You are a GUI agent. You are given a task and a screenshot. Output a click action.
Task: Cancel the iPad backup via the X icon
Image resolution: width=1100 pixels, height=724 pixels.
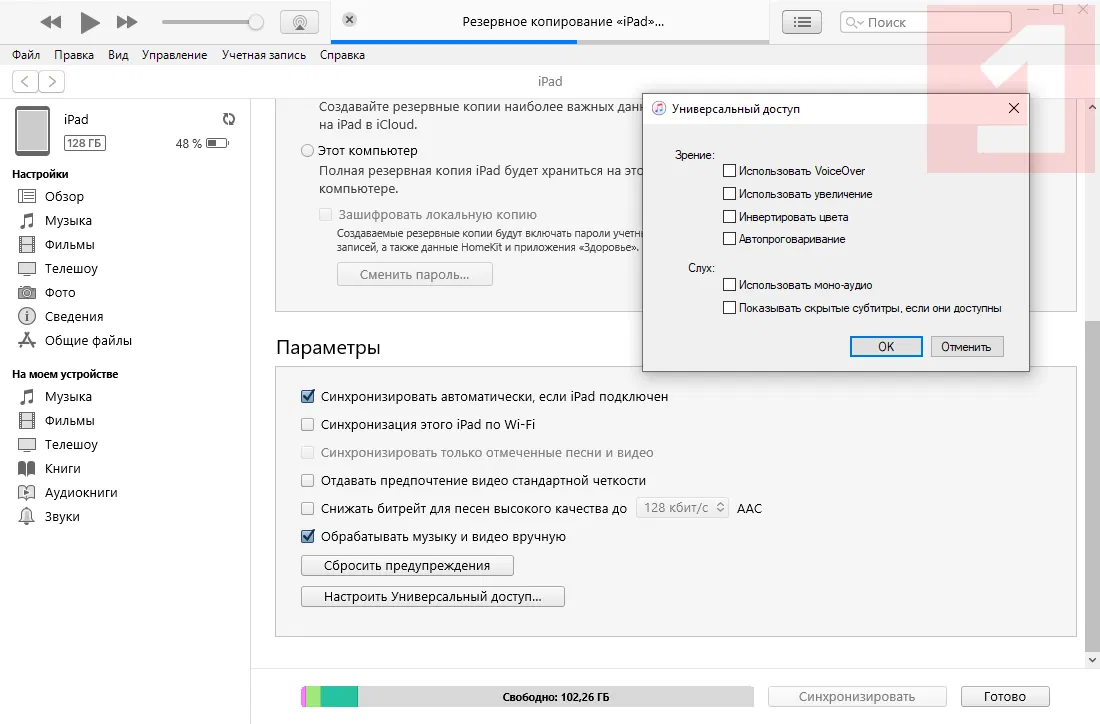pos(349,20)
